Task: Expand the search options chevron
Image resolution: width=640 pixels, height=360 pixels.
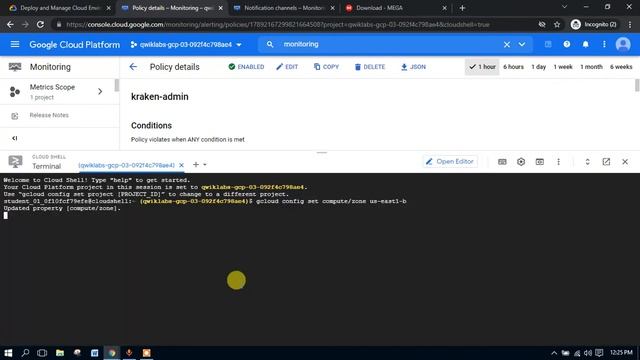Action: click(522, 44)
